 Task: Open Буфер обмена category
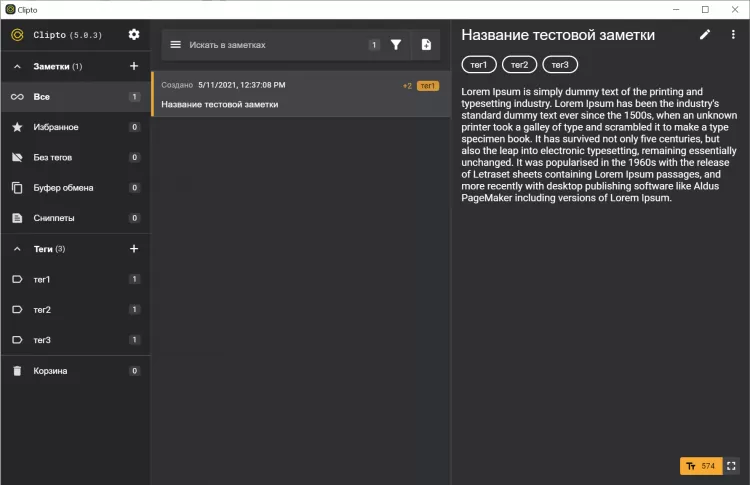coord(66,188)
